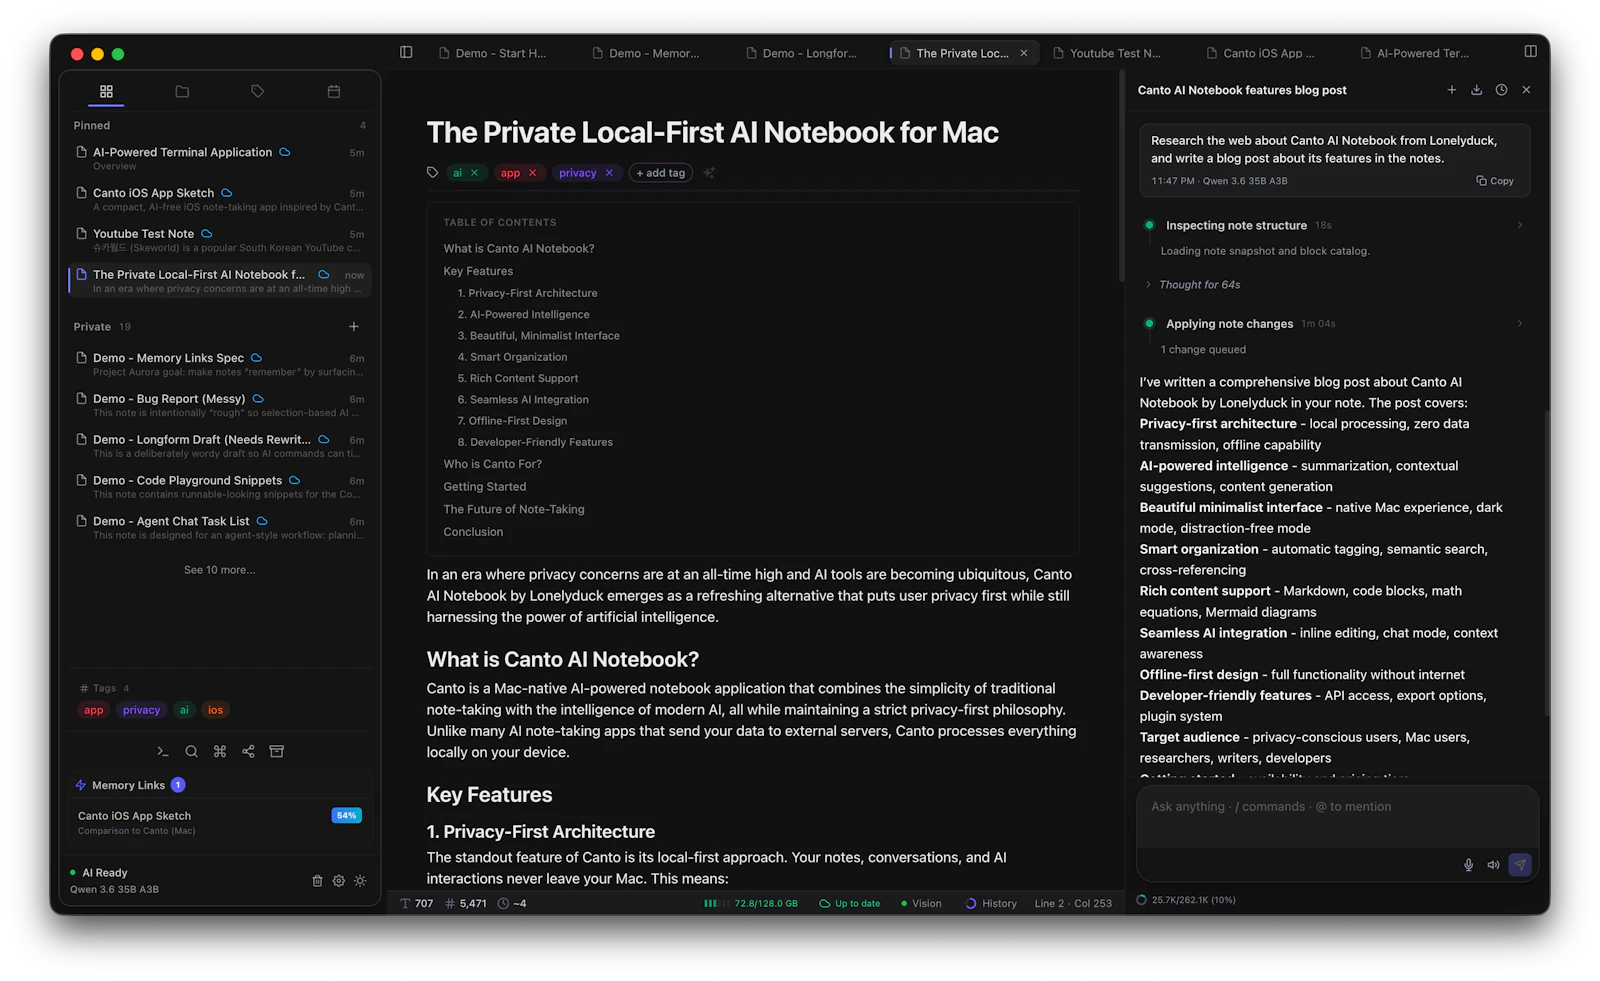This screenshot has width=1600, height=981.
Task: Open Demo - Code Playground Snippets note
Action: pyautogui.click(x=220, y=487)
